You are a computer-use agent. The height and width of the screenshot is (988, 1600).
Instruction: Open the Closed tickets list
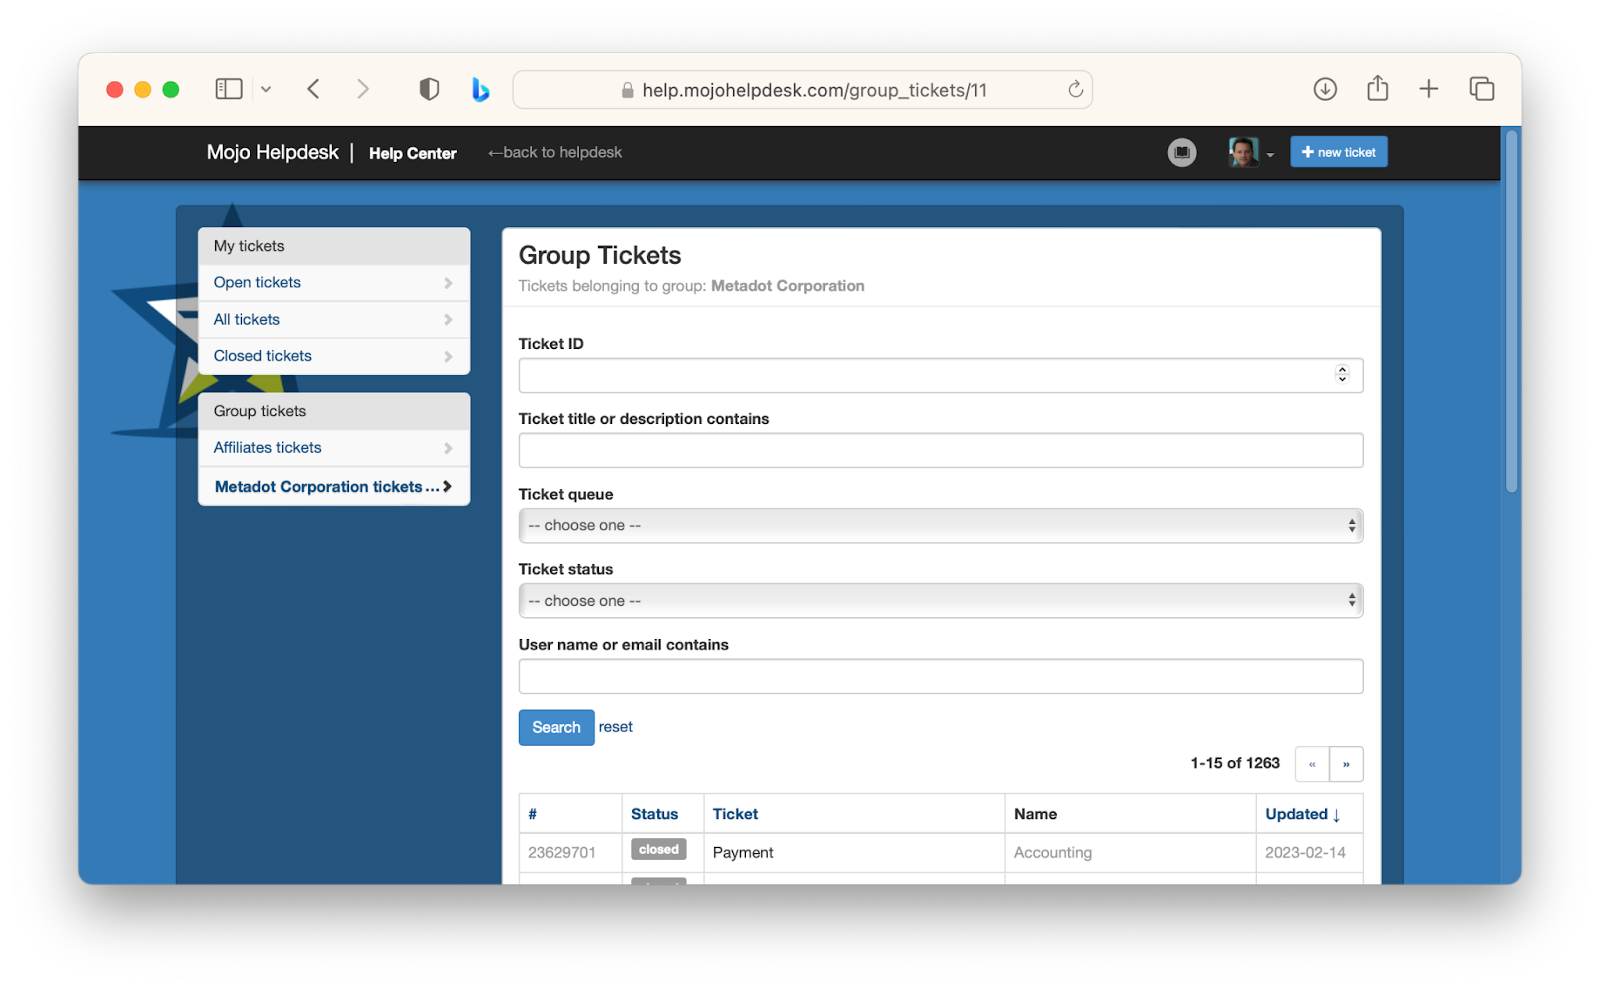point(334,356)
